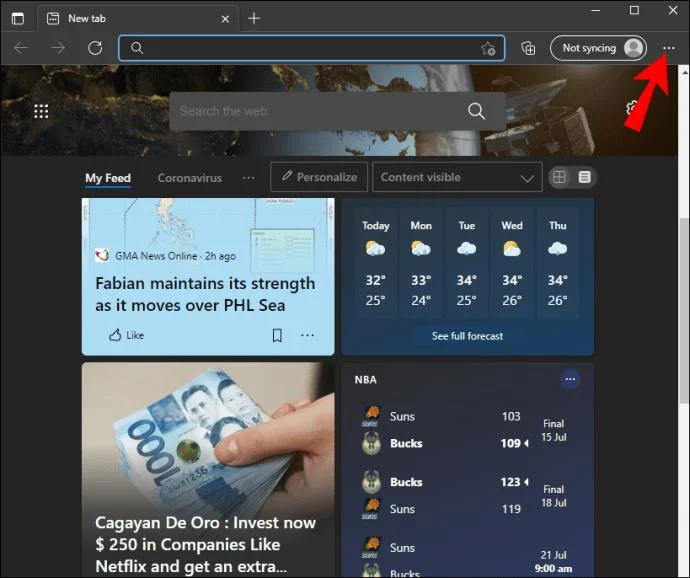Click the hand holding money thumbnail
This screenshot has width=690, height=578.
pyautogui.click(x=208, y=436)
